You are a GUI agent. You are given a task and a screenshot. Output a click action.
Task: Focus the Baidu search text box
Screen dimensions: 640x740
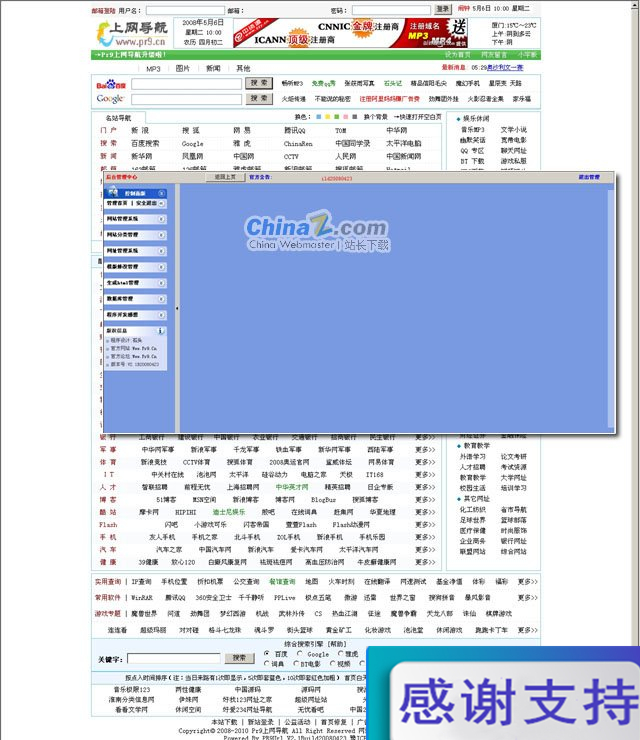pos(186,84)
